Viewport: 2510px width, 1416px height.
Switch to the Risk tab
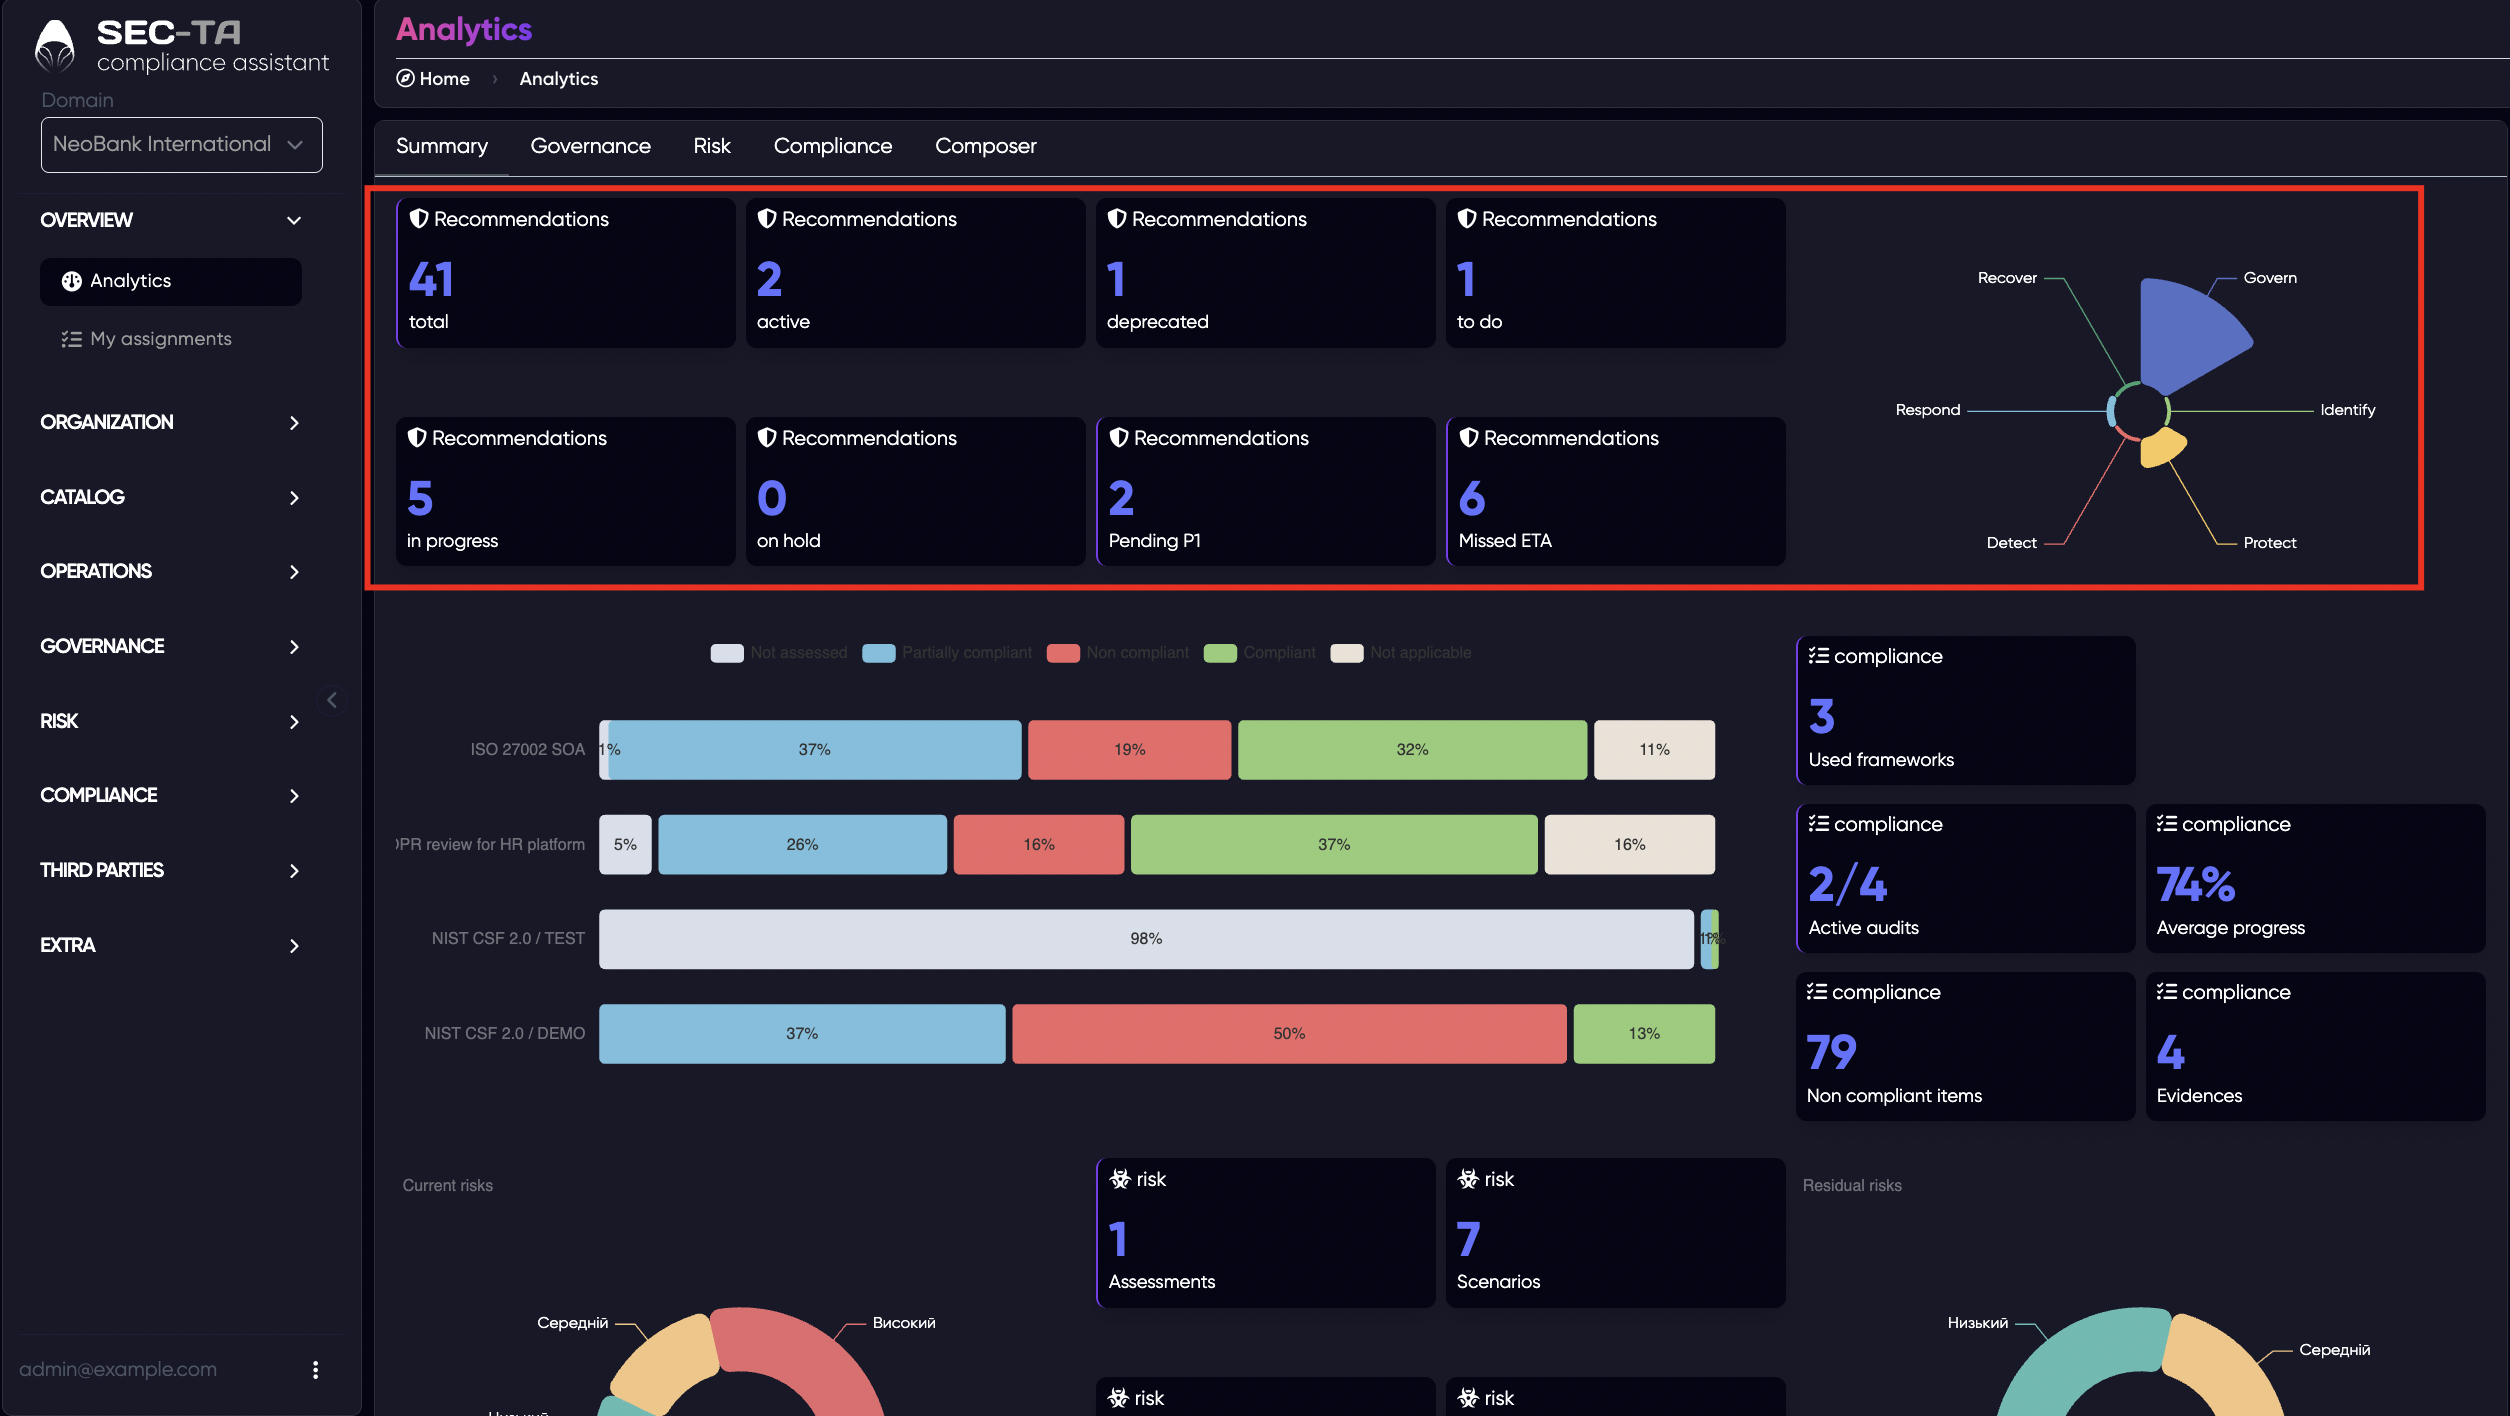(712, 146)
